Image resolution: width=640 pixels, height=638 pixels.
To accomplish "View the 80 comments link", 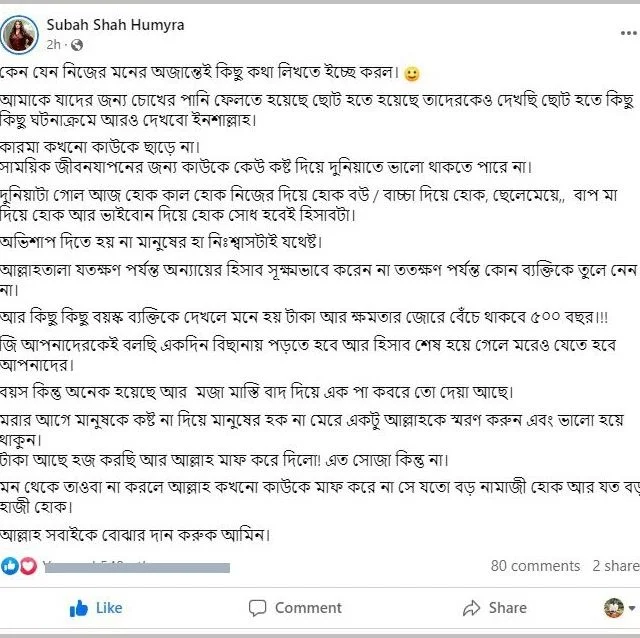I will pos(535,566).
